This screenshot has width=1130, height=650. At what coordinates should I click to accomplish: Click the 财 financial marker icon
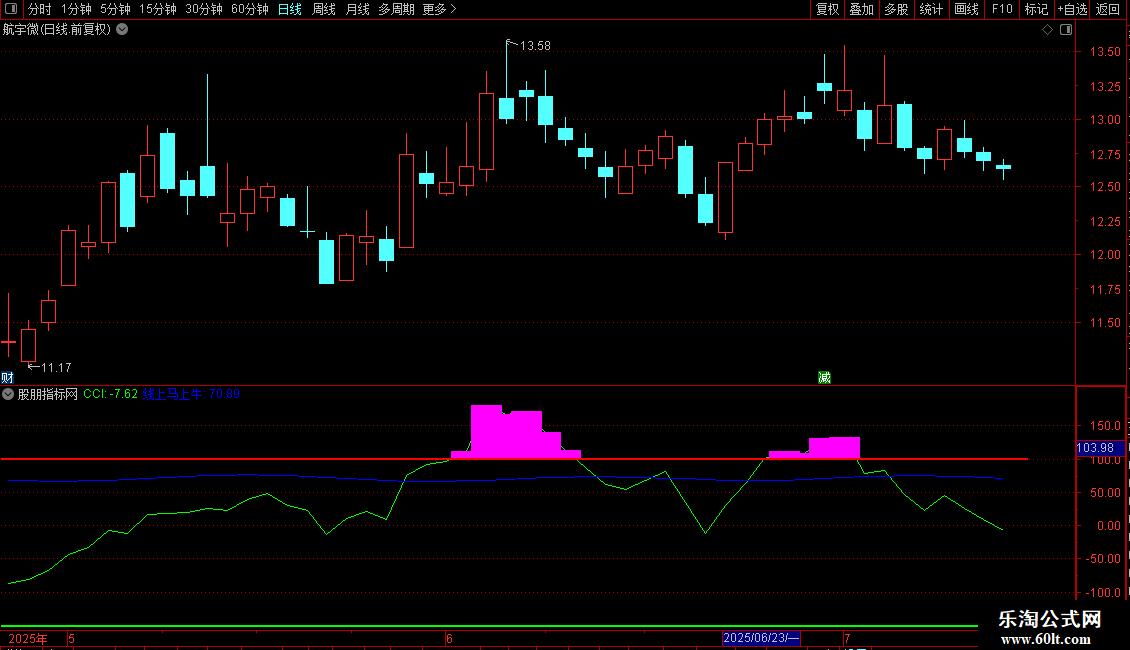[x=7, y=378]
